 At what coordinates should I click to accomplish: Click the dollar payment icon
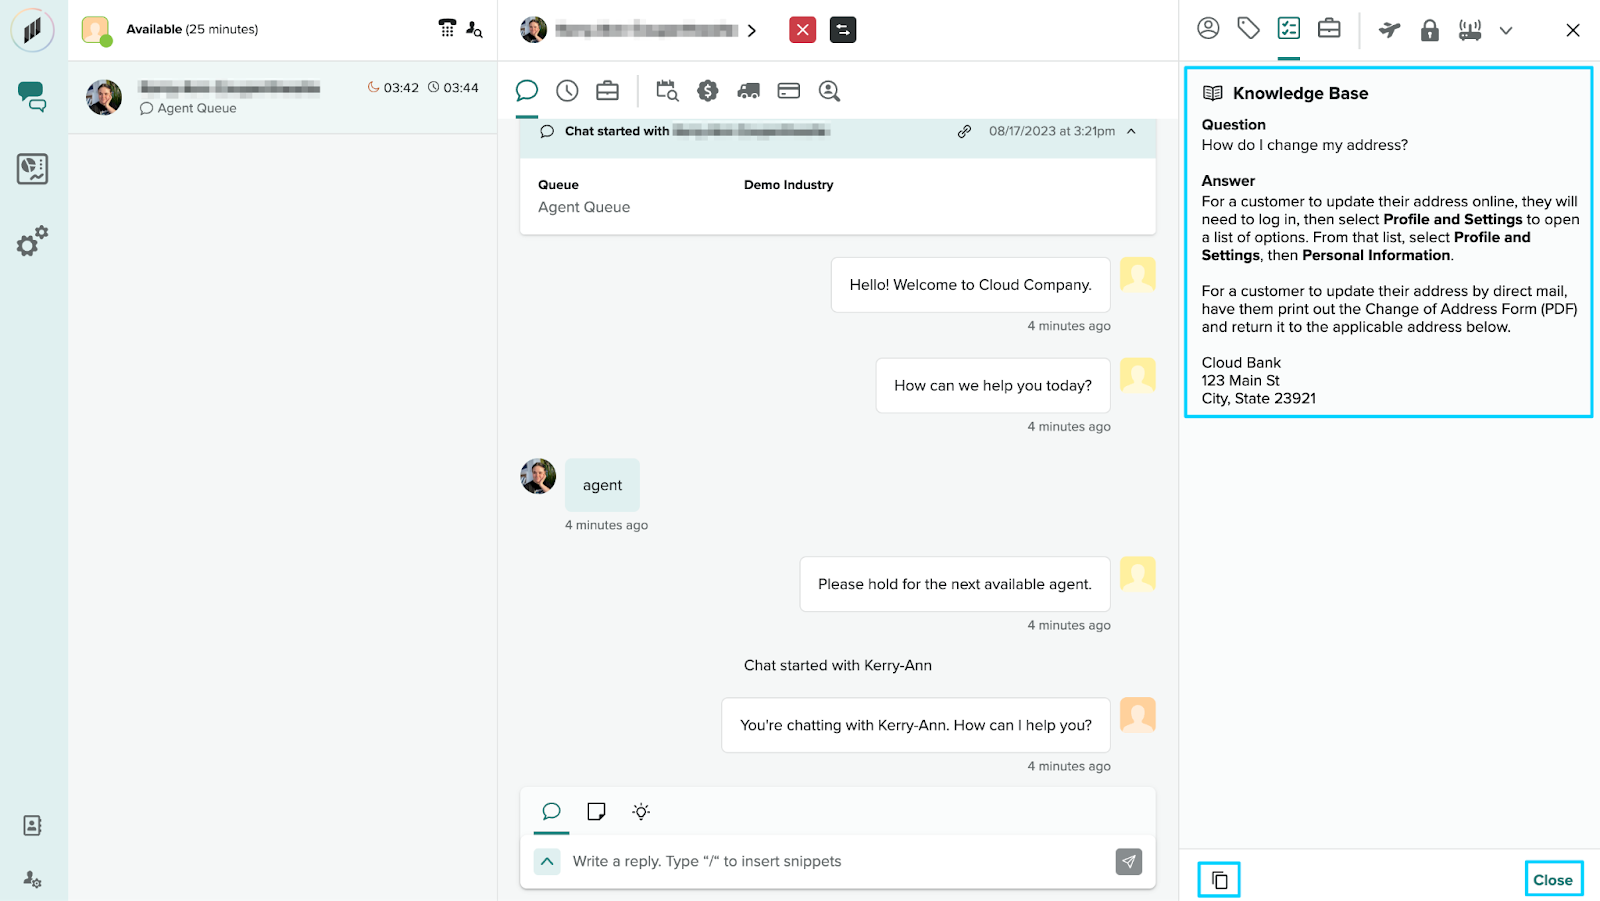click(708, 91)
